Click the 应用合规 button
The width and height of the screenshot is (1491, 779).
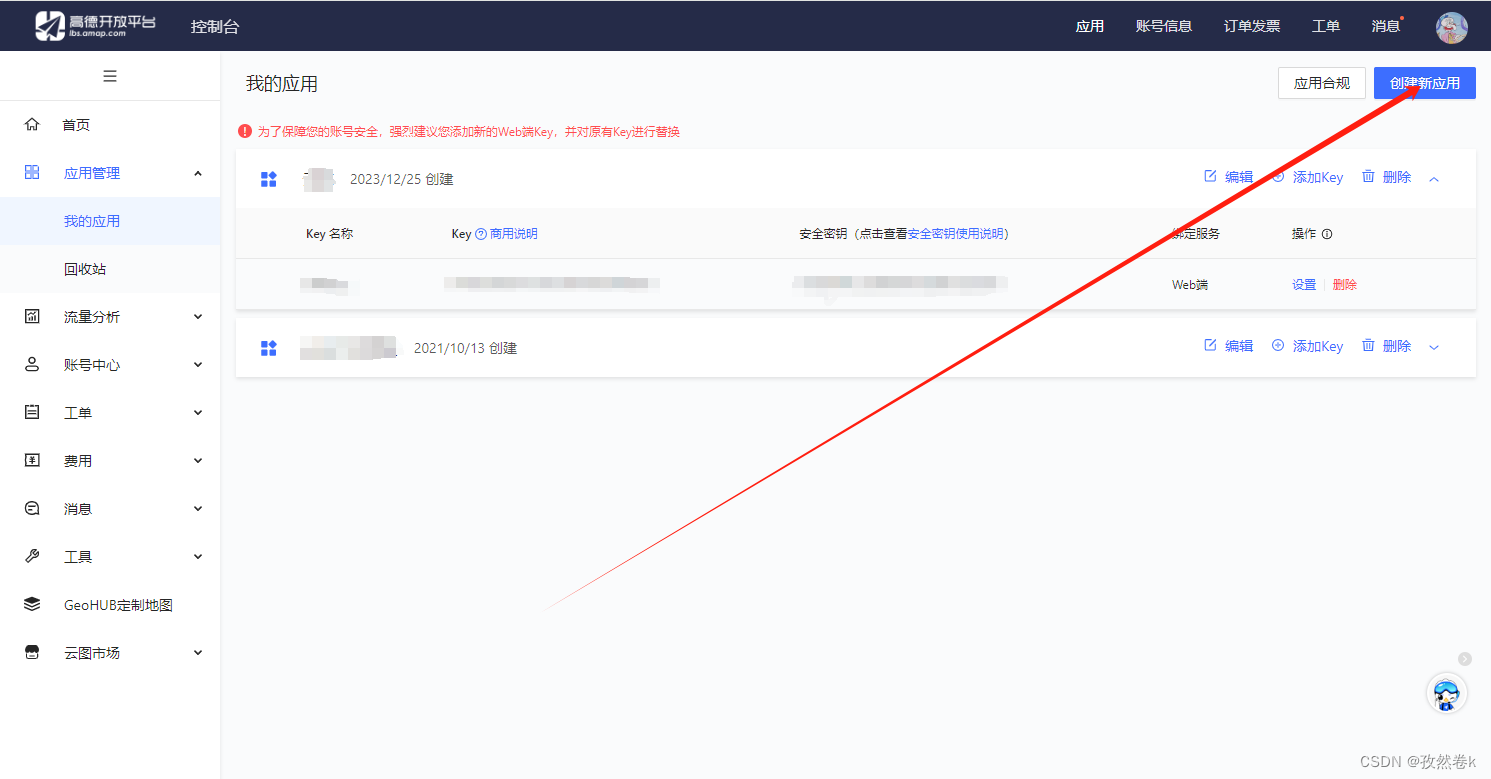tap(1321, 83)
